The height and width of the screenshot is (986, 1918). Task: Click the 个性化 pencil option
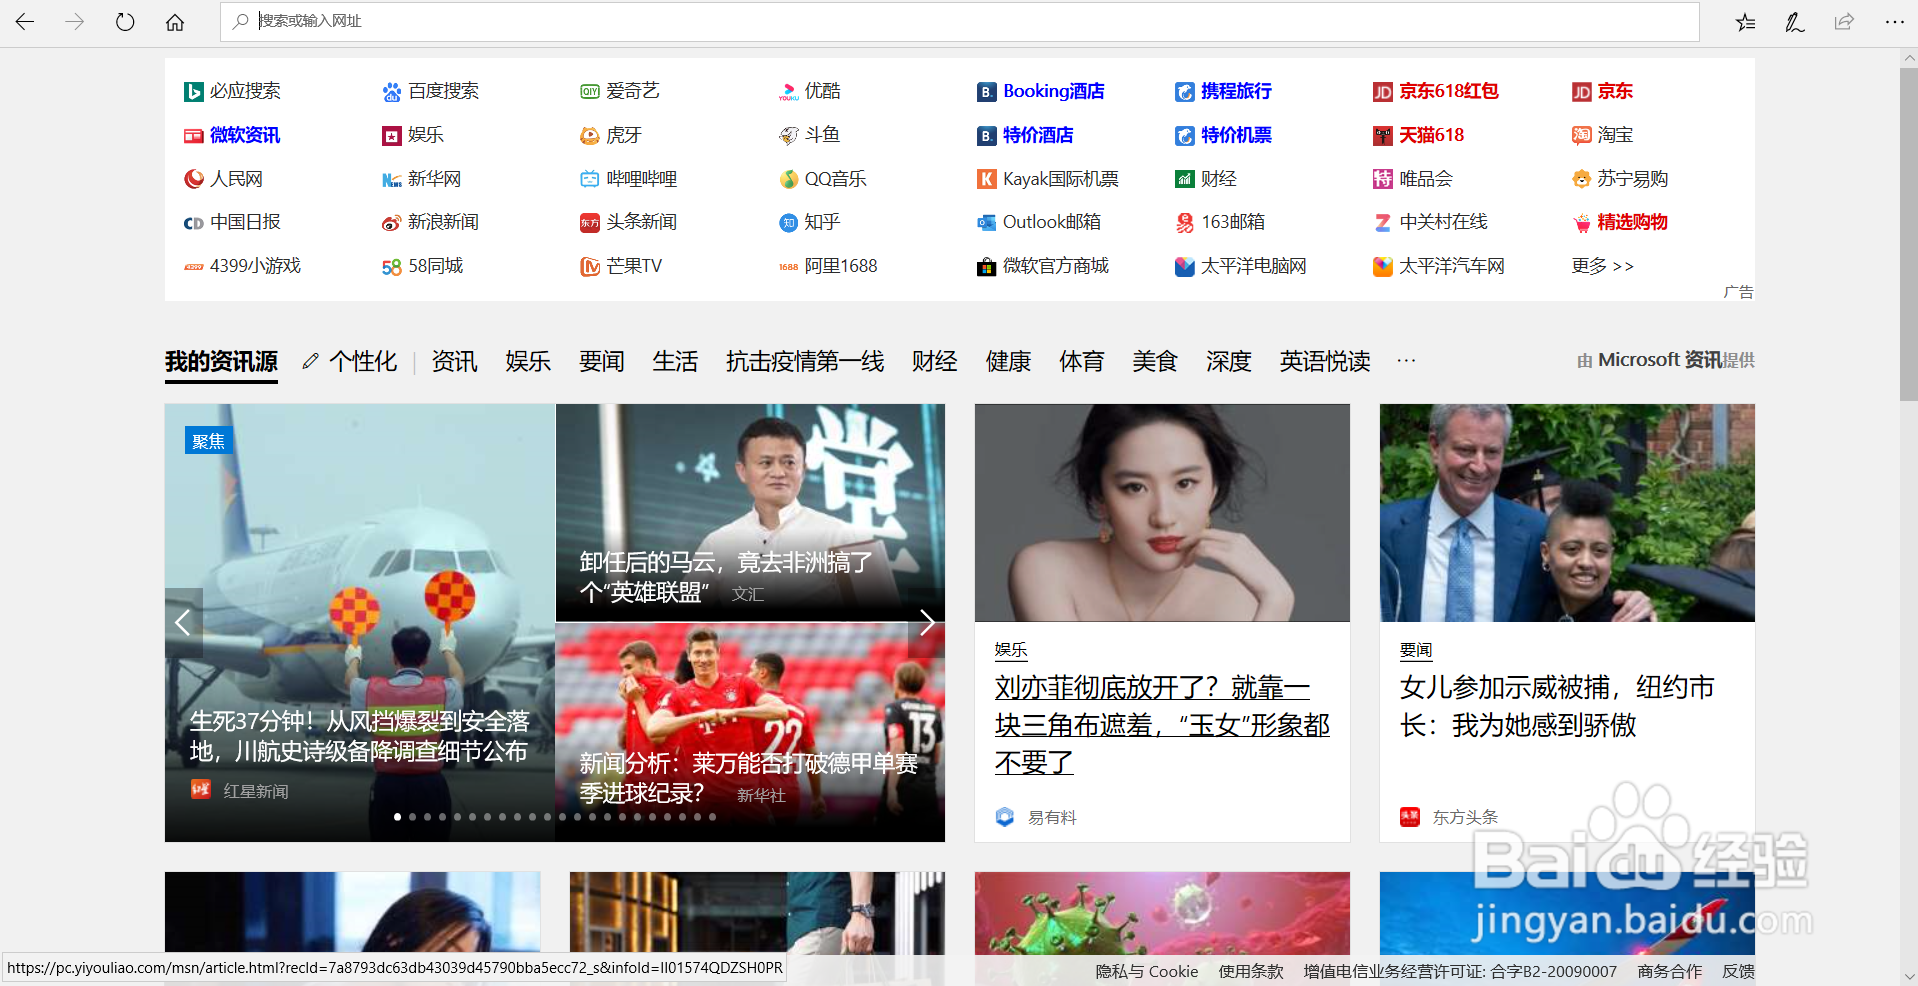point(350,361)
